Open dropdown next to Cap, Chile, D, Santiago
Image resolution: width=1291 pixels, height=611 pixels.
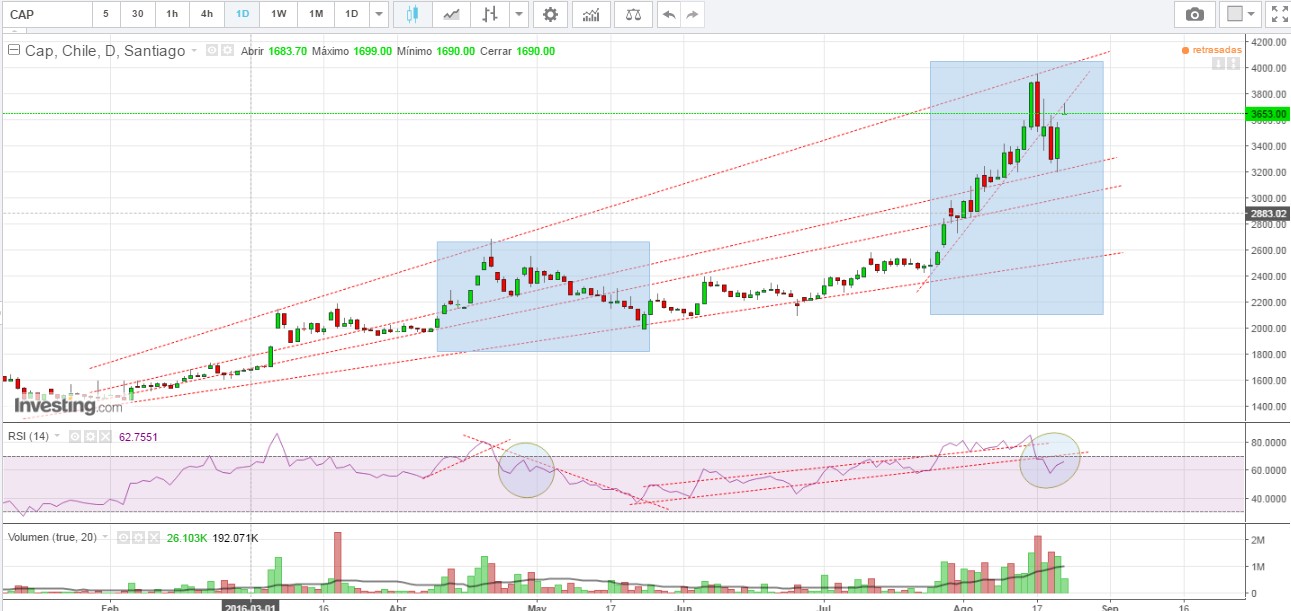pos(194,50)
